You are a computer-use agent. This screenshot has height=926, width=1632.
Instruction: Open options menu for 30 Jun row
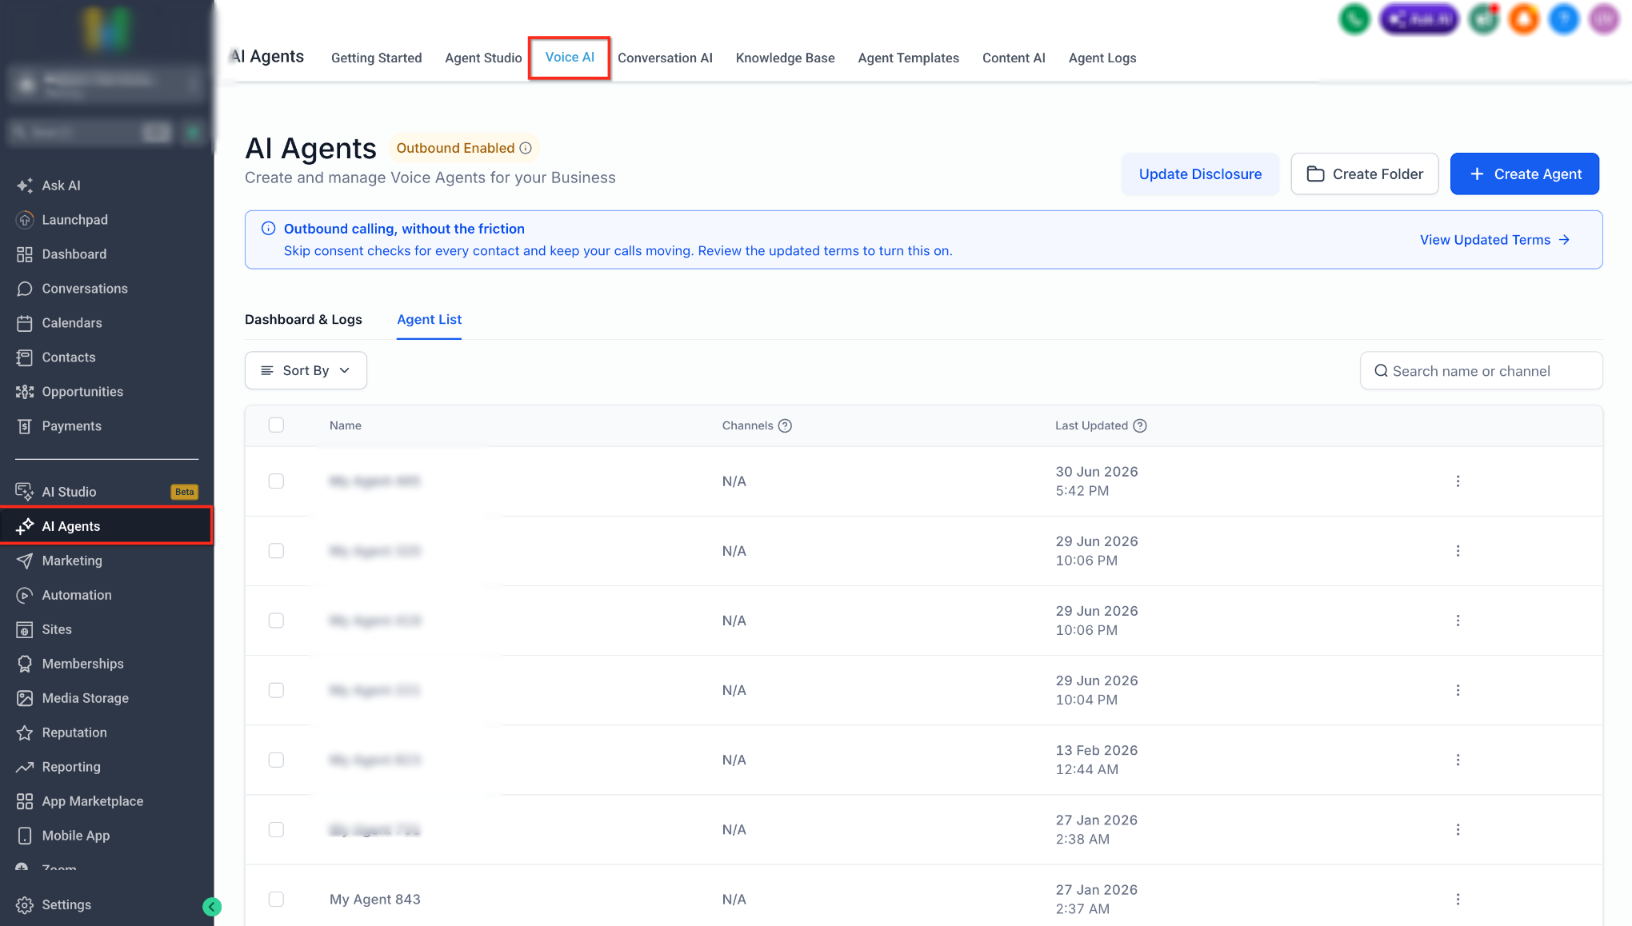point(1458,481)
